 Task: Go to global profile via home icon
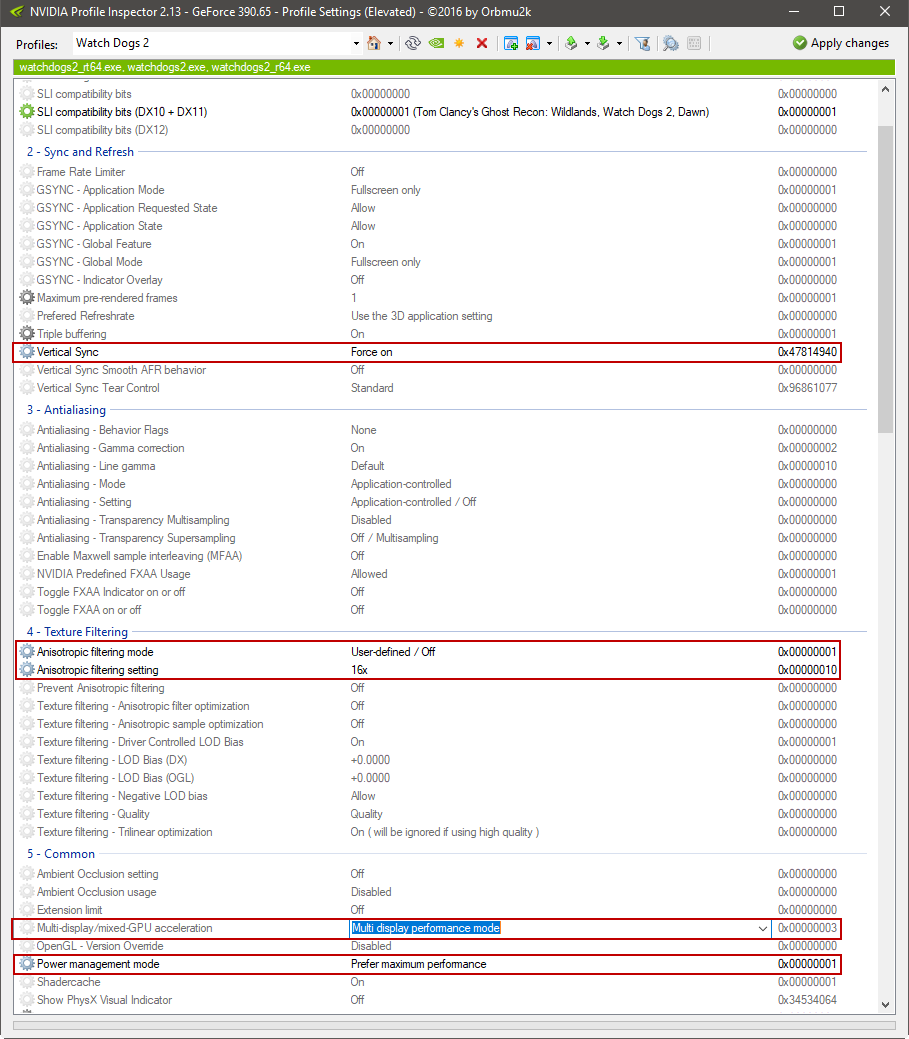tap(374, 43)
